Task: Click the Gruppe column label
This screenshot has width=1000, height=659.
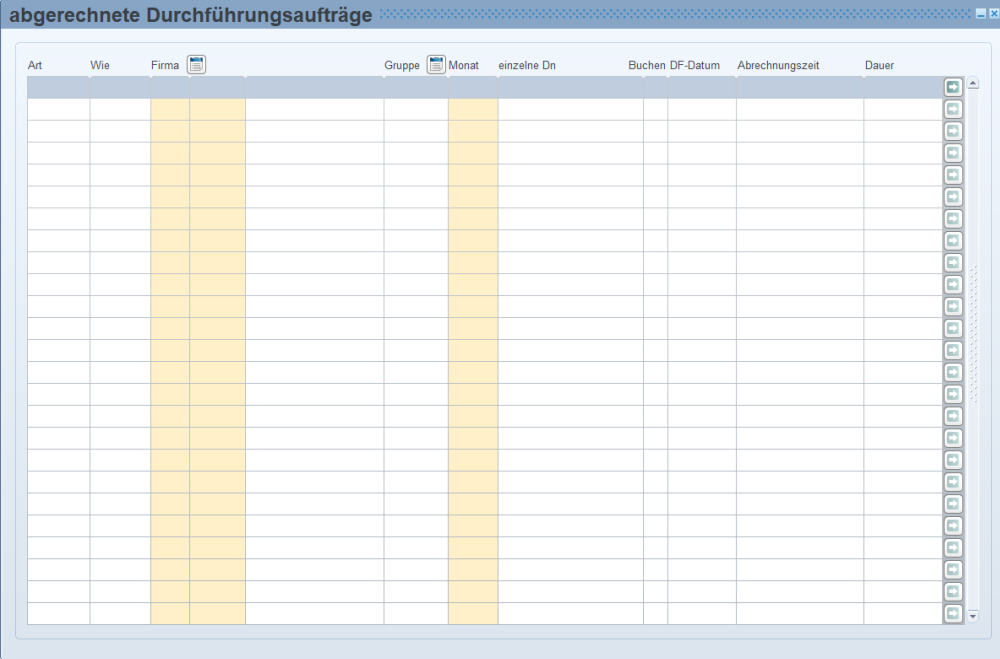Action: tap(402, 65)
